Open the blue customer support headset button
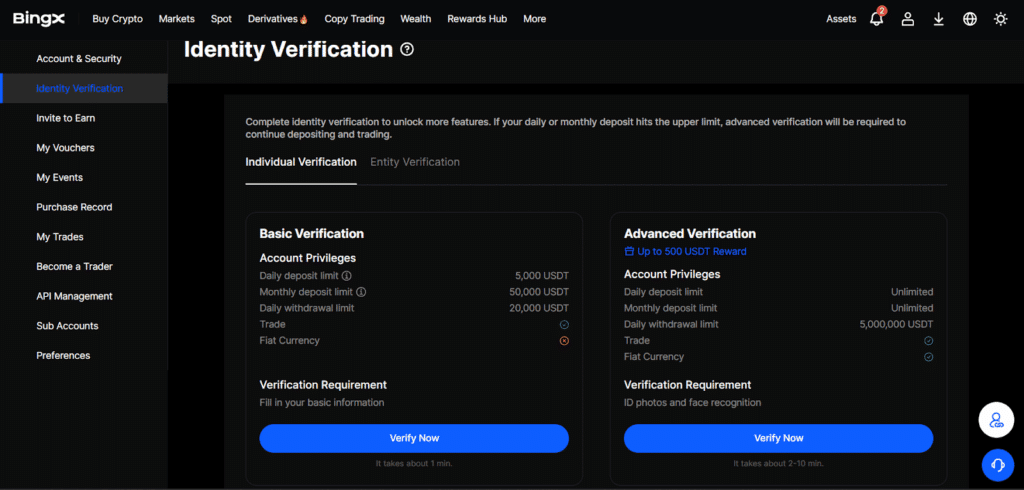The image size is (1024, 490). coord(997,465)
